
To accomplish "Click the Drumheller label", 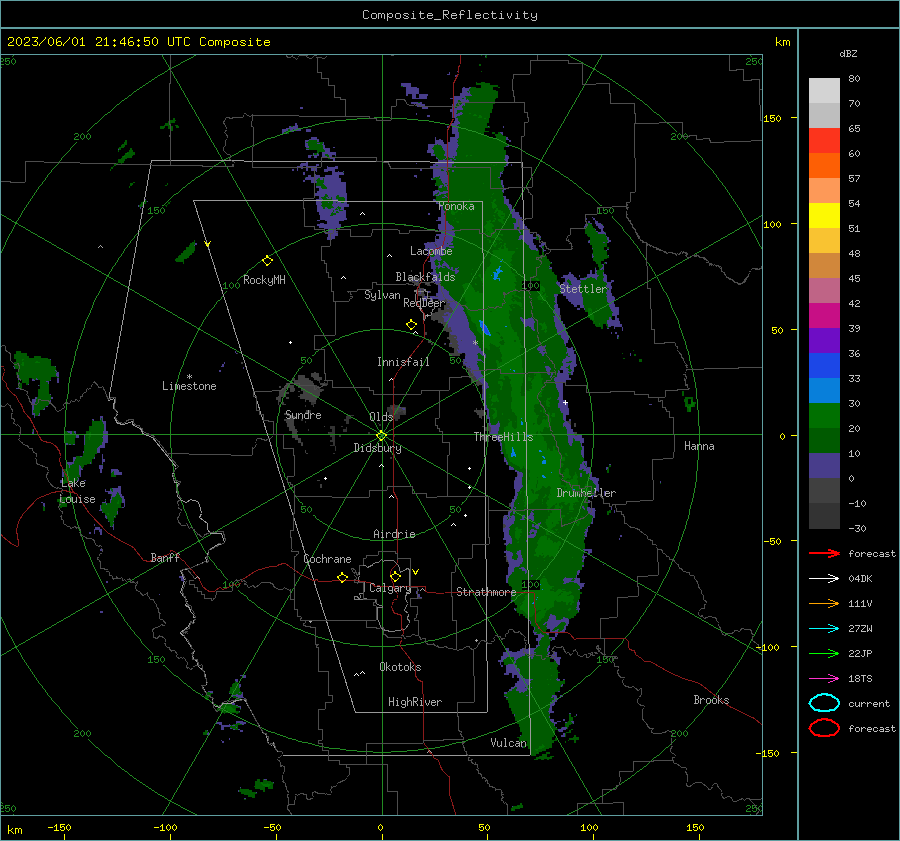I will coord(586,493).
